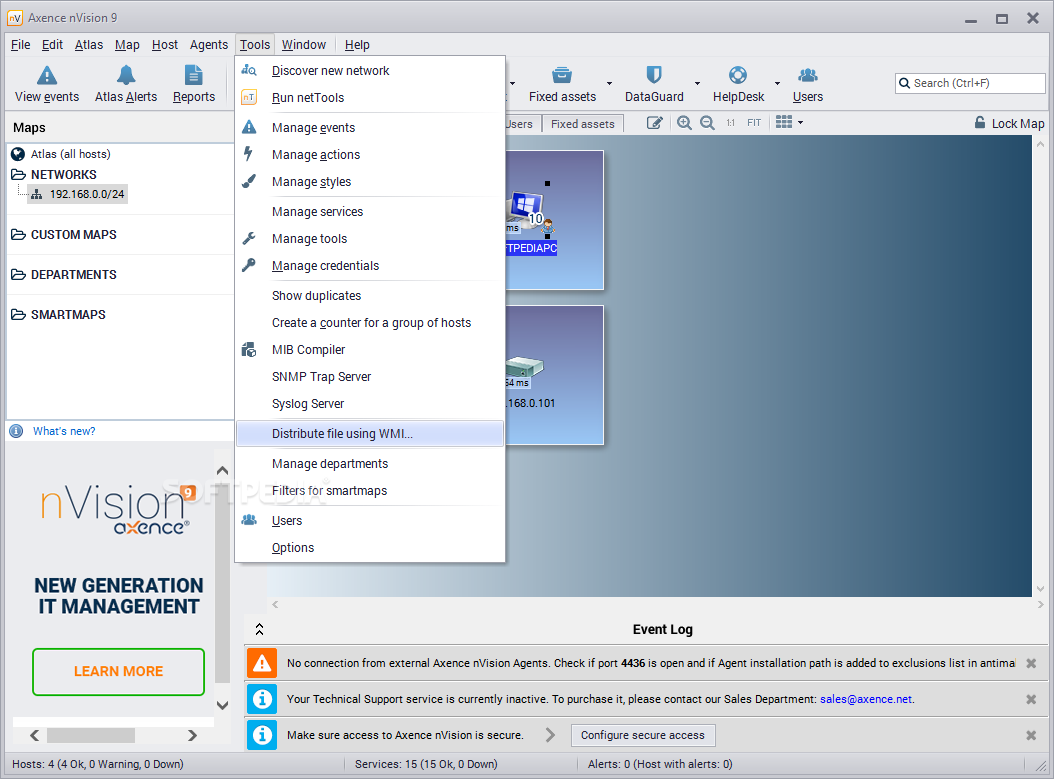This screenshot has width=1054, height=779.
Task: Choose Manage credentials
Action: (370, 265)
